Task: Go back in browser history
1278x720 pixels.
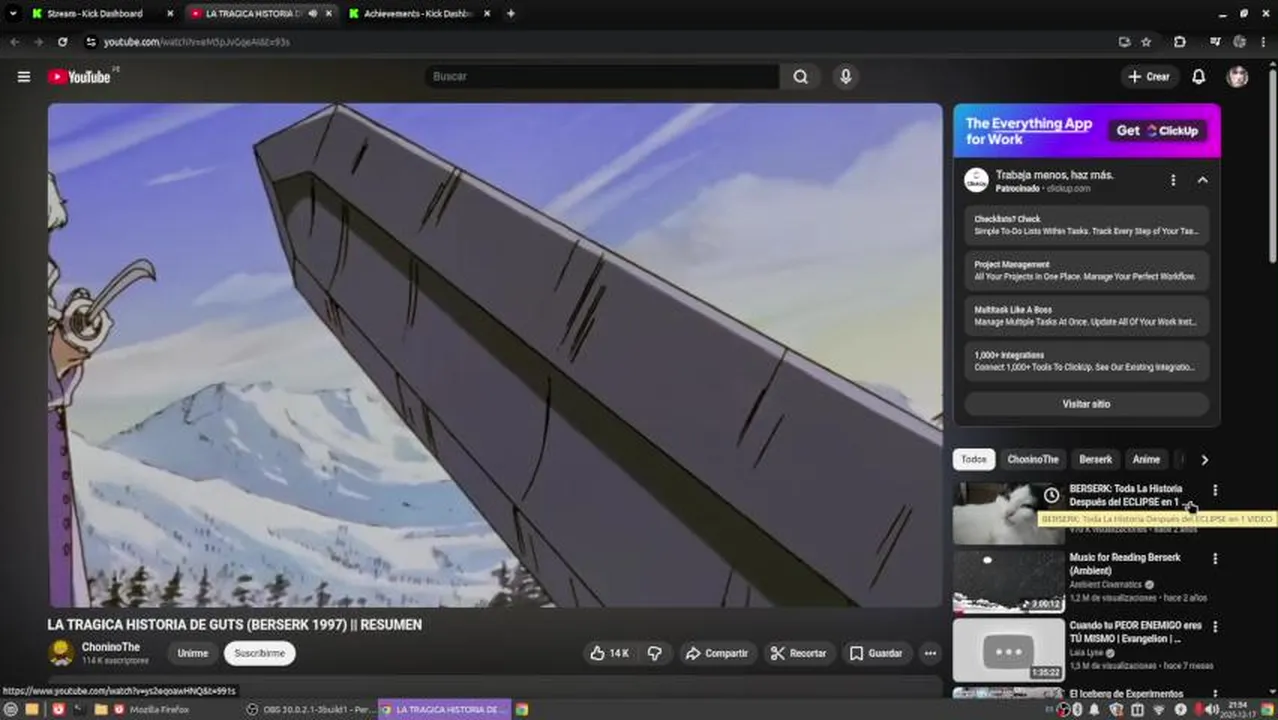Action: click(x=15, y=42)
